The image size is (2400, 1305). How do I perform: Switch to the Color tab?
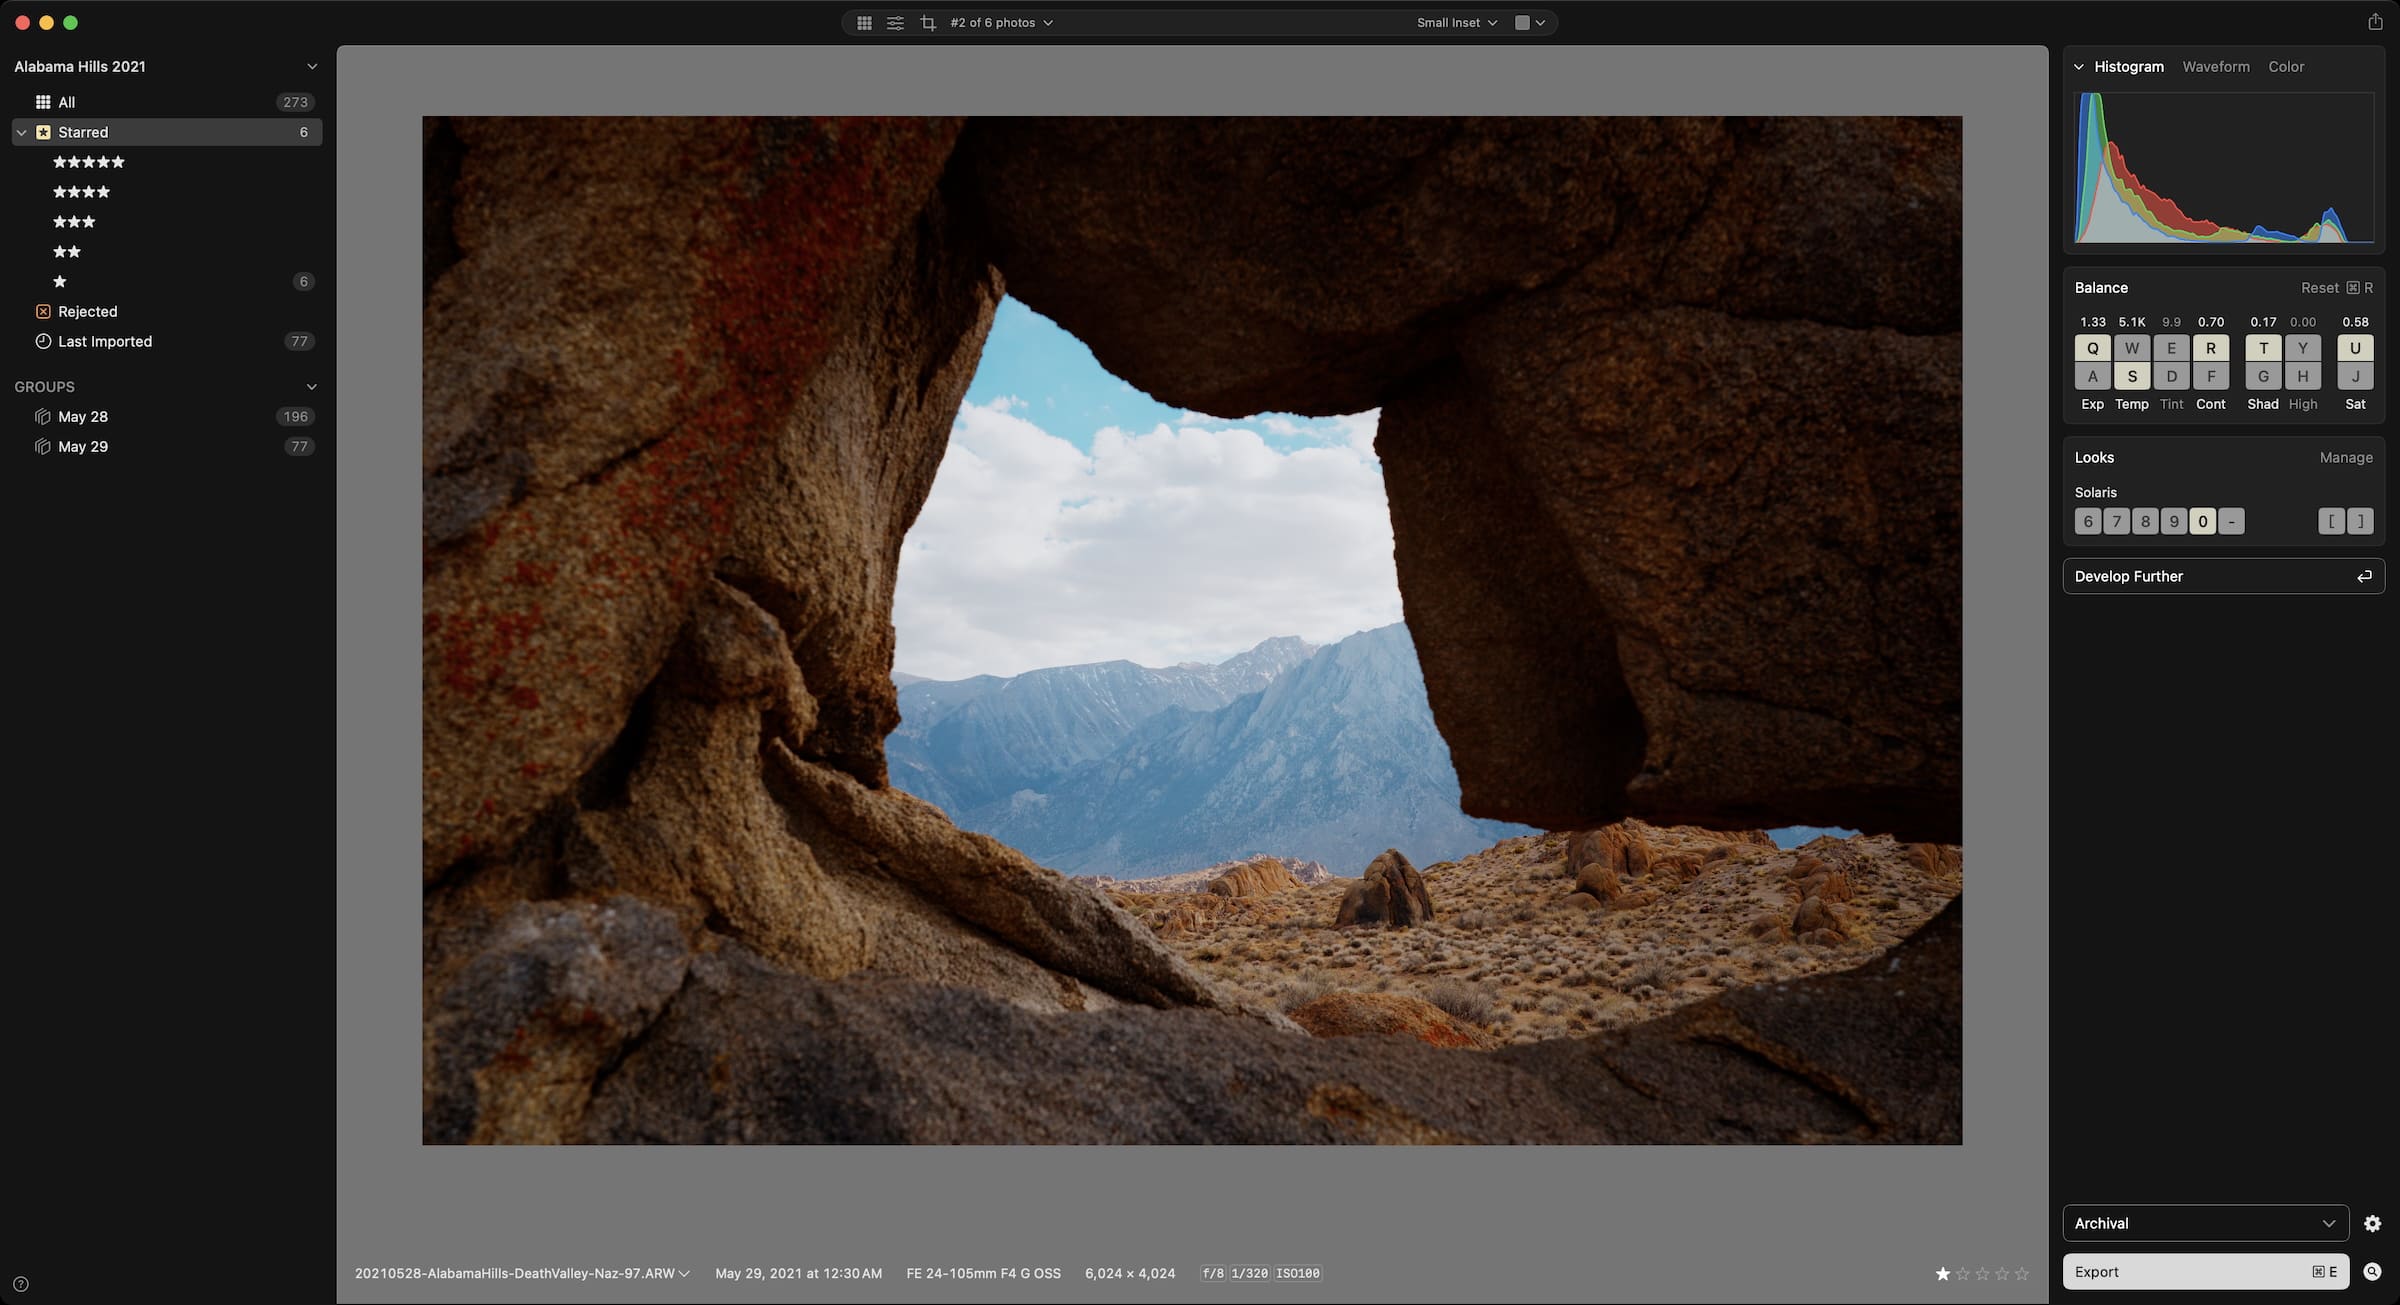pos(2285,66)
